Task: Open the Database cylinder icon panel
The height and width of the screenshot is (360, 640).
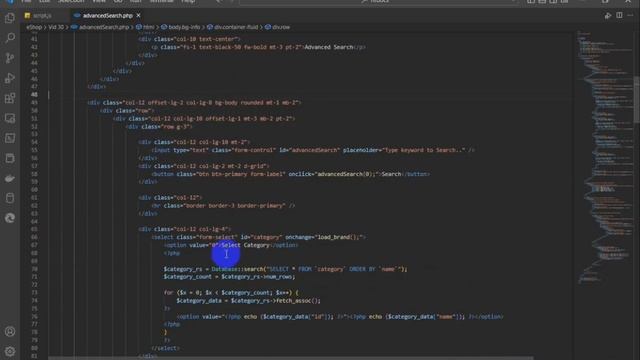Action: click(x=10, y=198)
